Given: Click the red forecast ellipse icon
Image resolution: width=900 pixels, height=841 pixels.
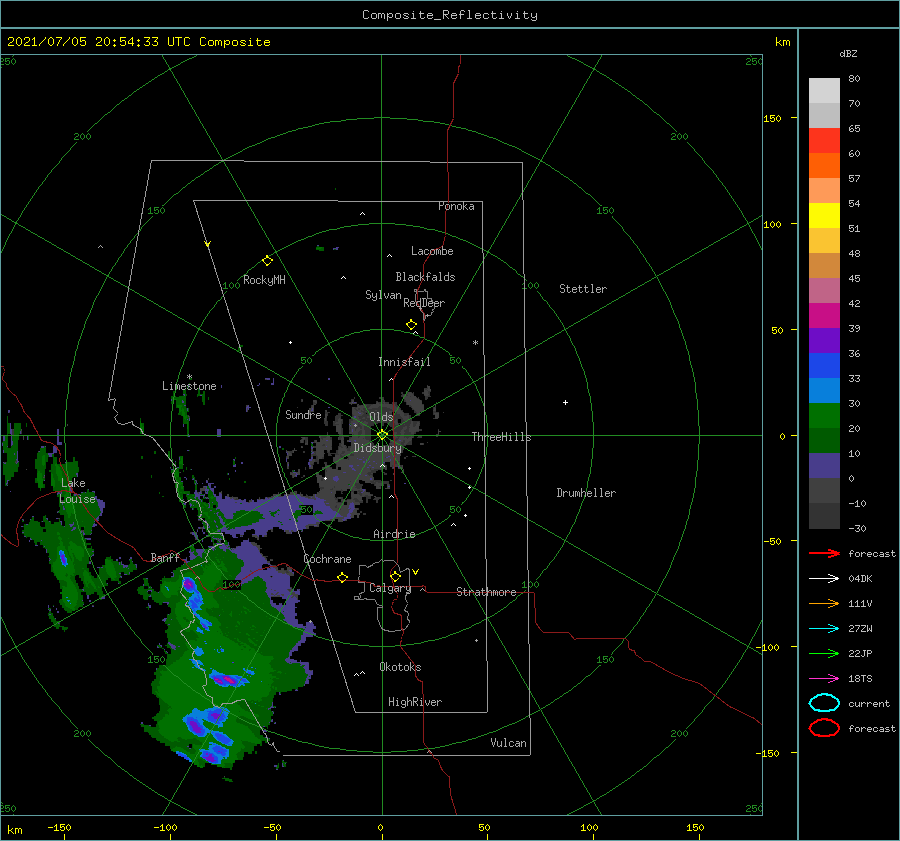Looking at the screenshot, I should tap(824, 728).
